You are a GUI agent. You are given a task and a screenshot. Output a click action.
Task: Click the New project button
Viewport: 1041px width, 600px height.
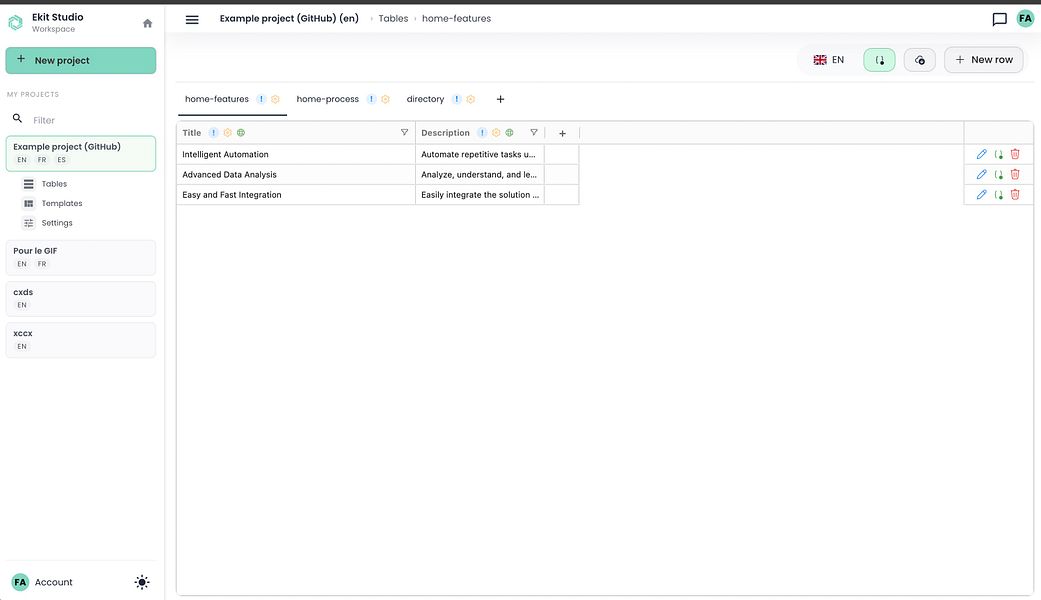(81, 60)
